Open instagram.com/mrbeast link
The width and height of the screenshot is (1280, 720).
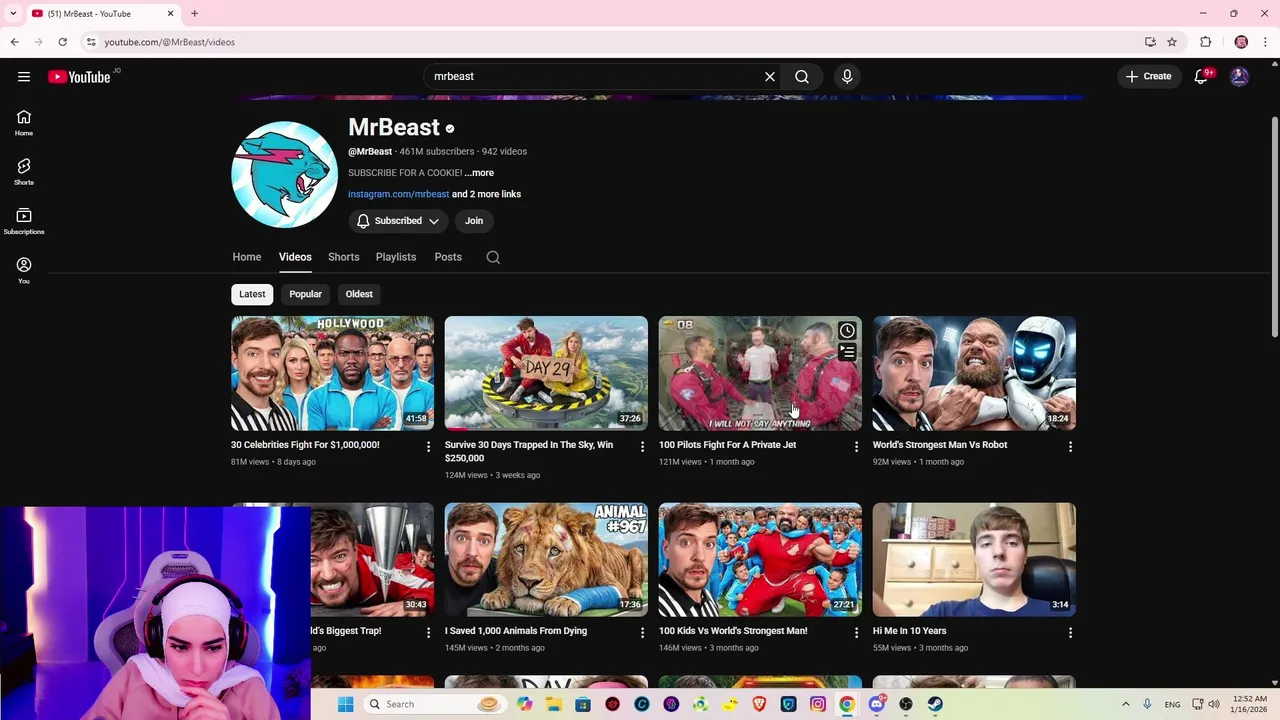point(398,194)
